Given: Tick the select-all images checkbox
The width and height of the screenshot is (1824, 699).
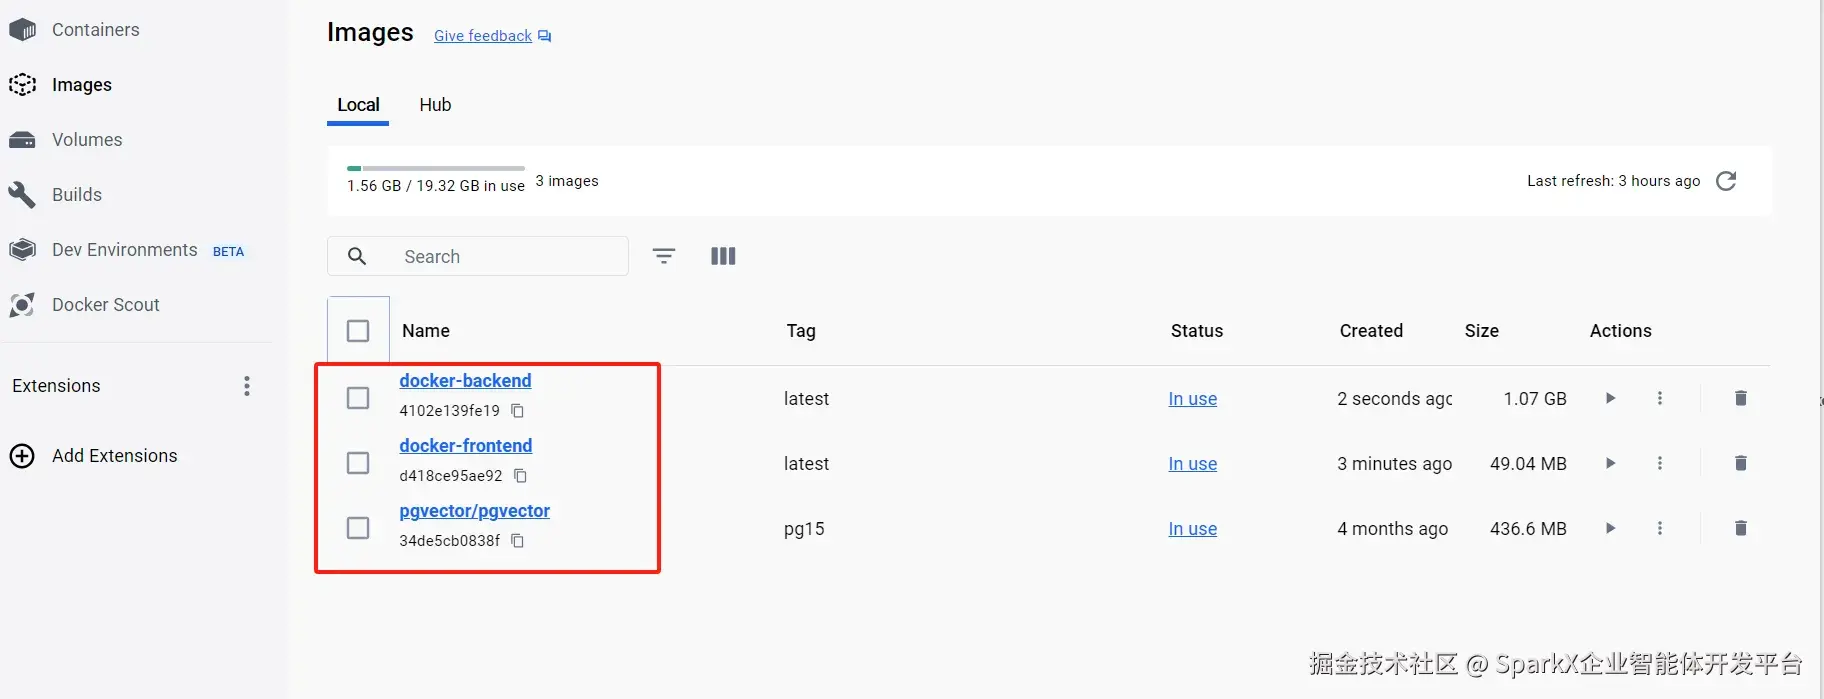Looking at the screenshot, I should click(358, 331).
